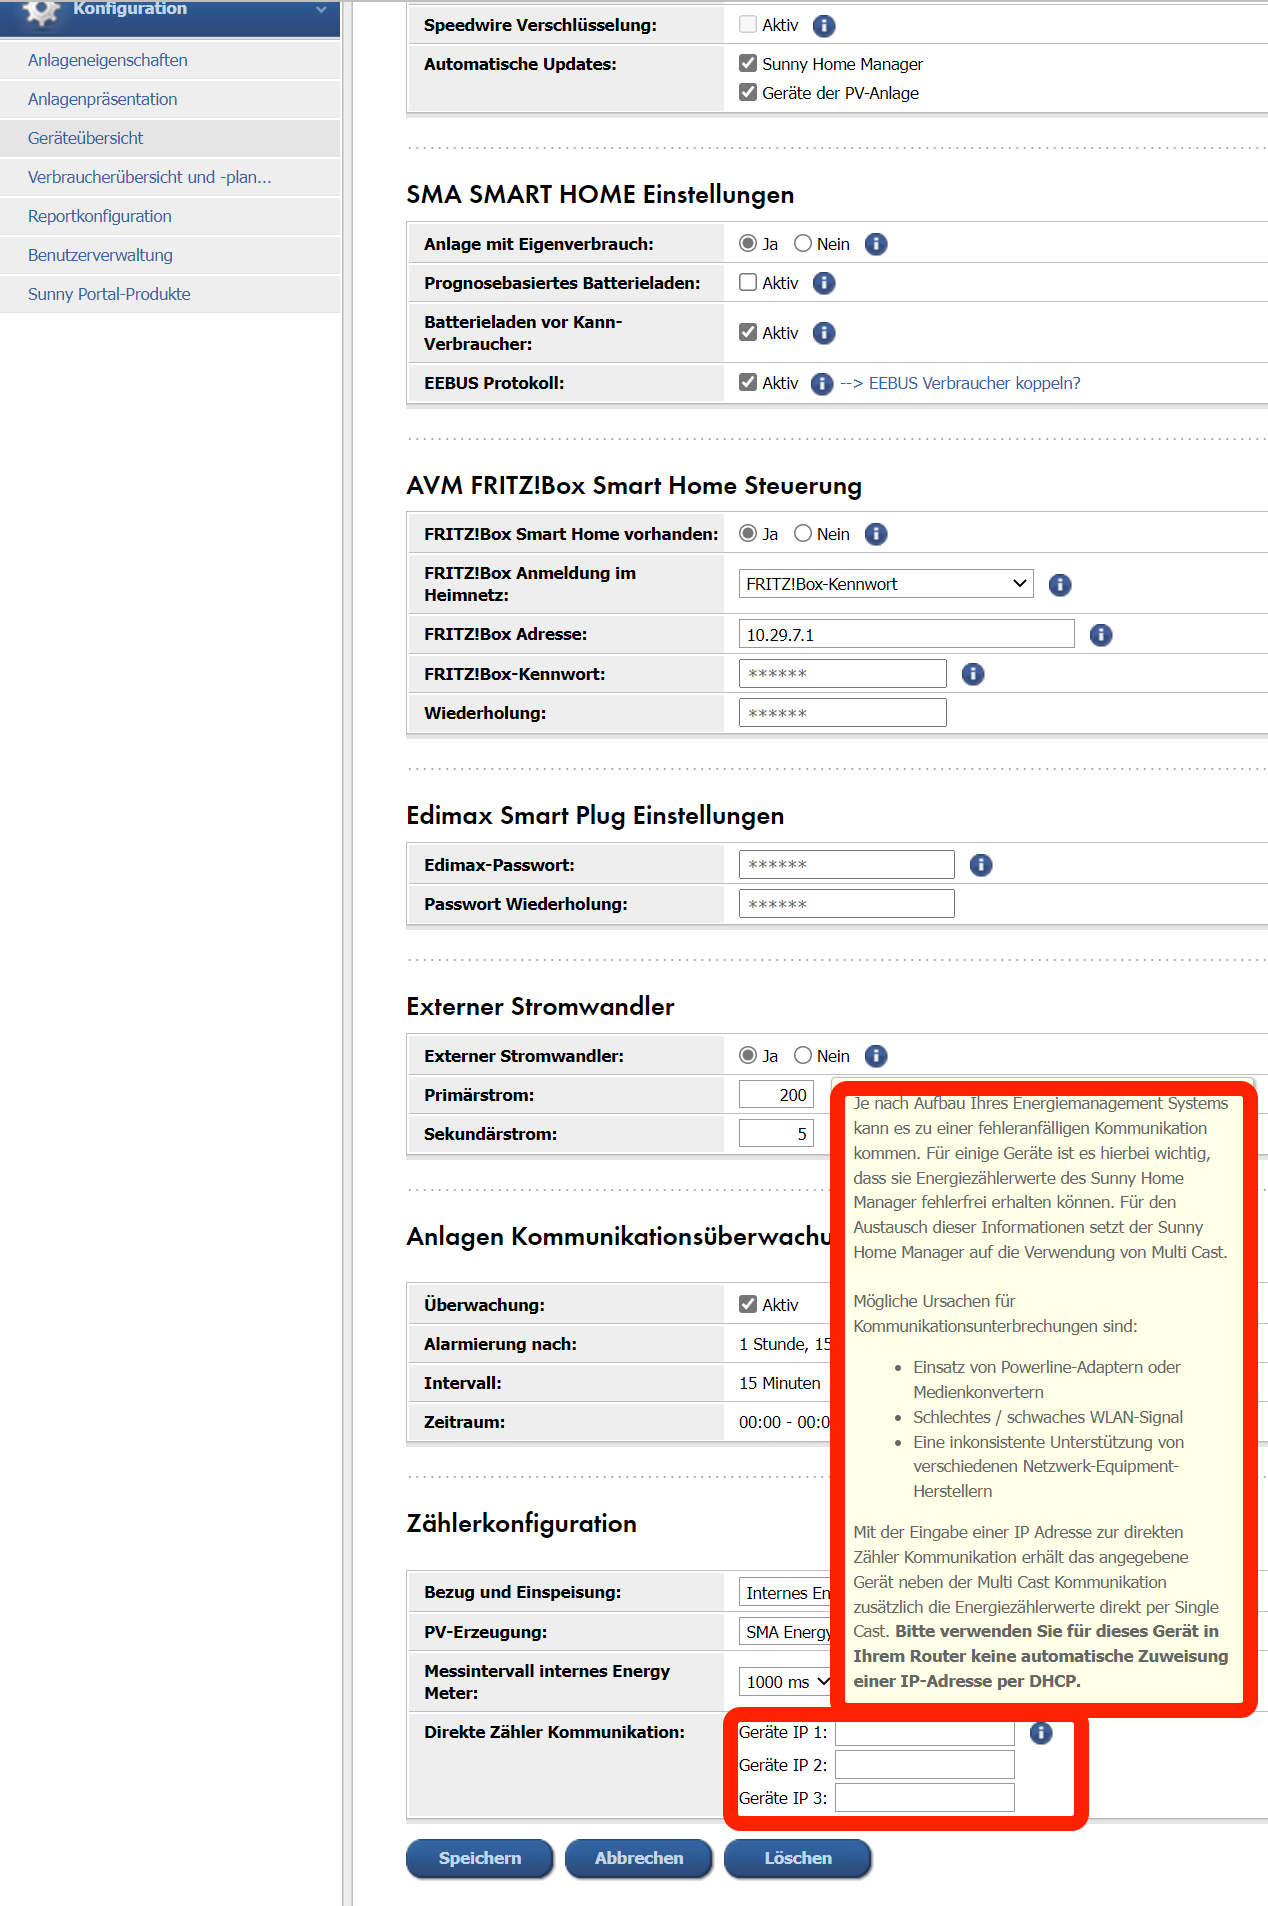Click the Geräte IP 1 field
Image resolution: width=1268 pixels, height=1906 pixels.
tap(925, 1733)
